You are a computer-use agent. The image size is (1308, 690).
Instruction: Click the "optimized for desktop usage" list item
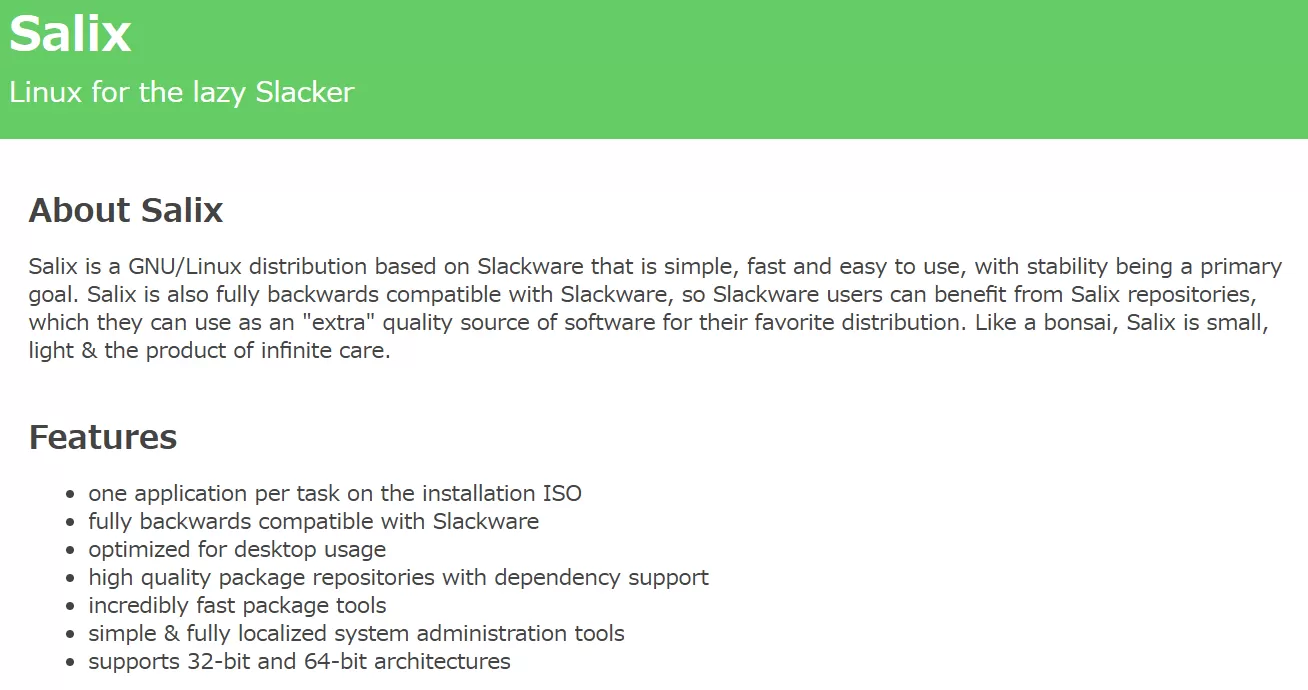pyautogui.click(x=236, y=549)
